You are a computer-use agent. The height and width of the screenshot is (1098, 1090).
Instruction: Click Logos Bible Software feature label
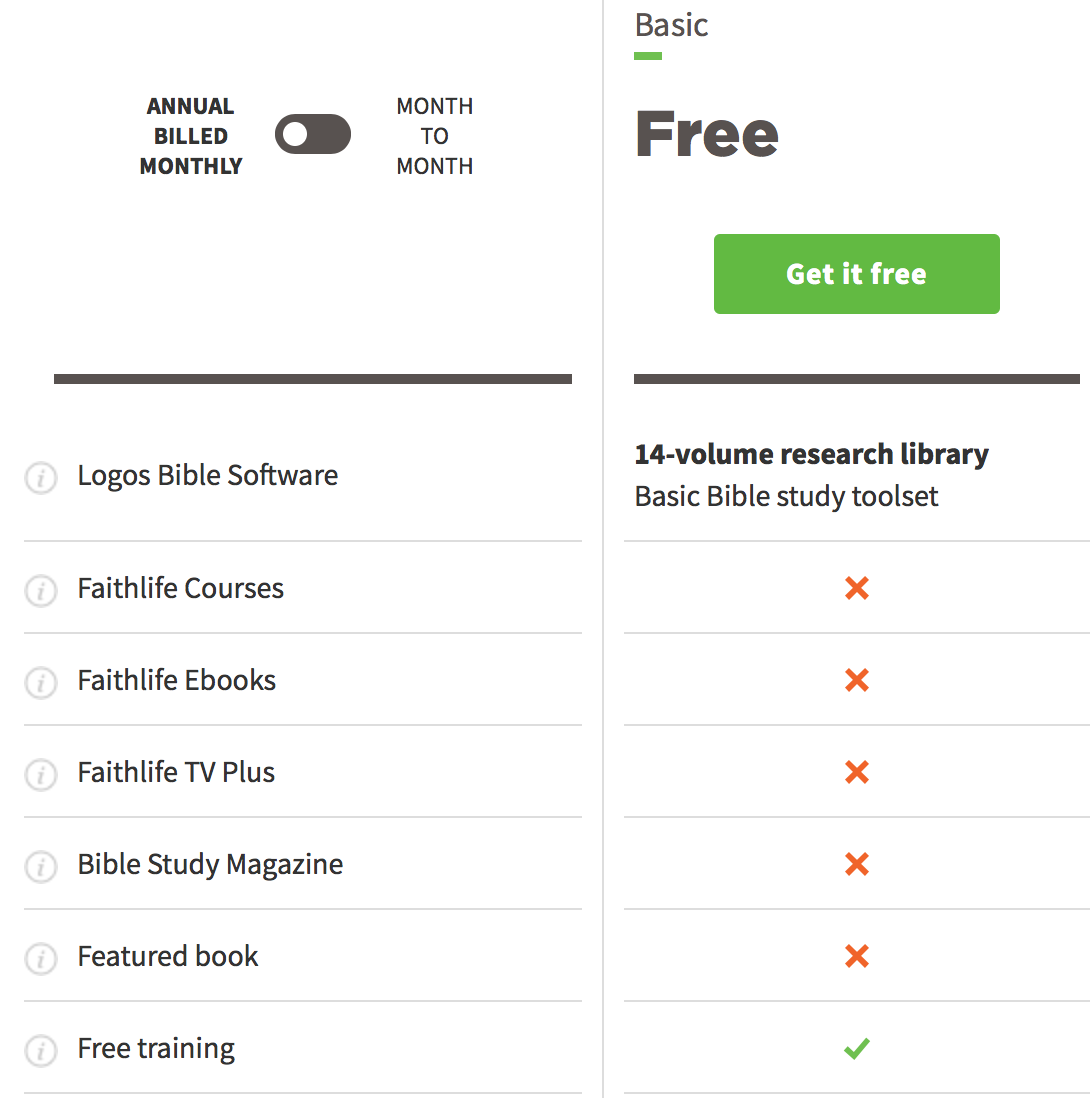[x=208, y=475]
